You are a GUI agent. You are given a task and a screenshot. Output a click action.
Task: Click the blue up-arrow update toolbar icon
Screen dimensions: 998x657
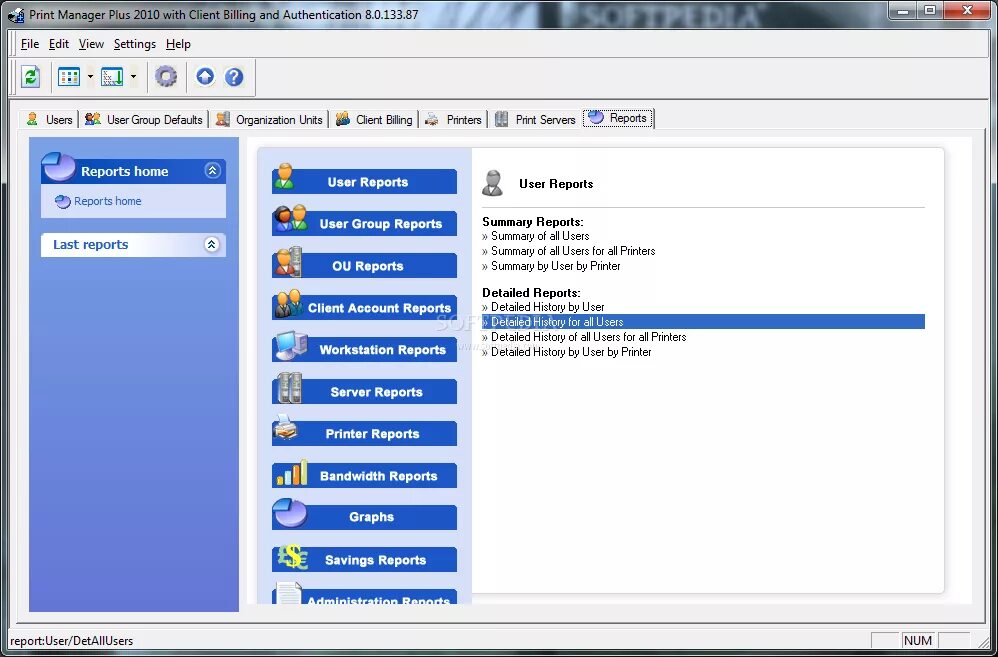tap(205, 77)
